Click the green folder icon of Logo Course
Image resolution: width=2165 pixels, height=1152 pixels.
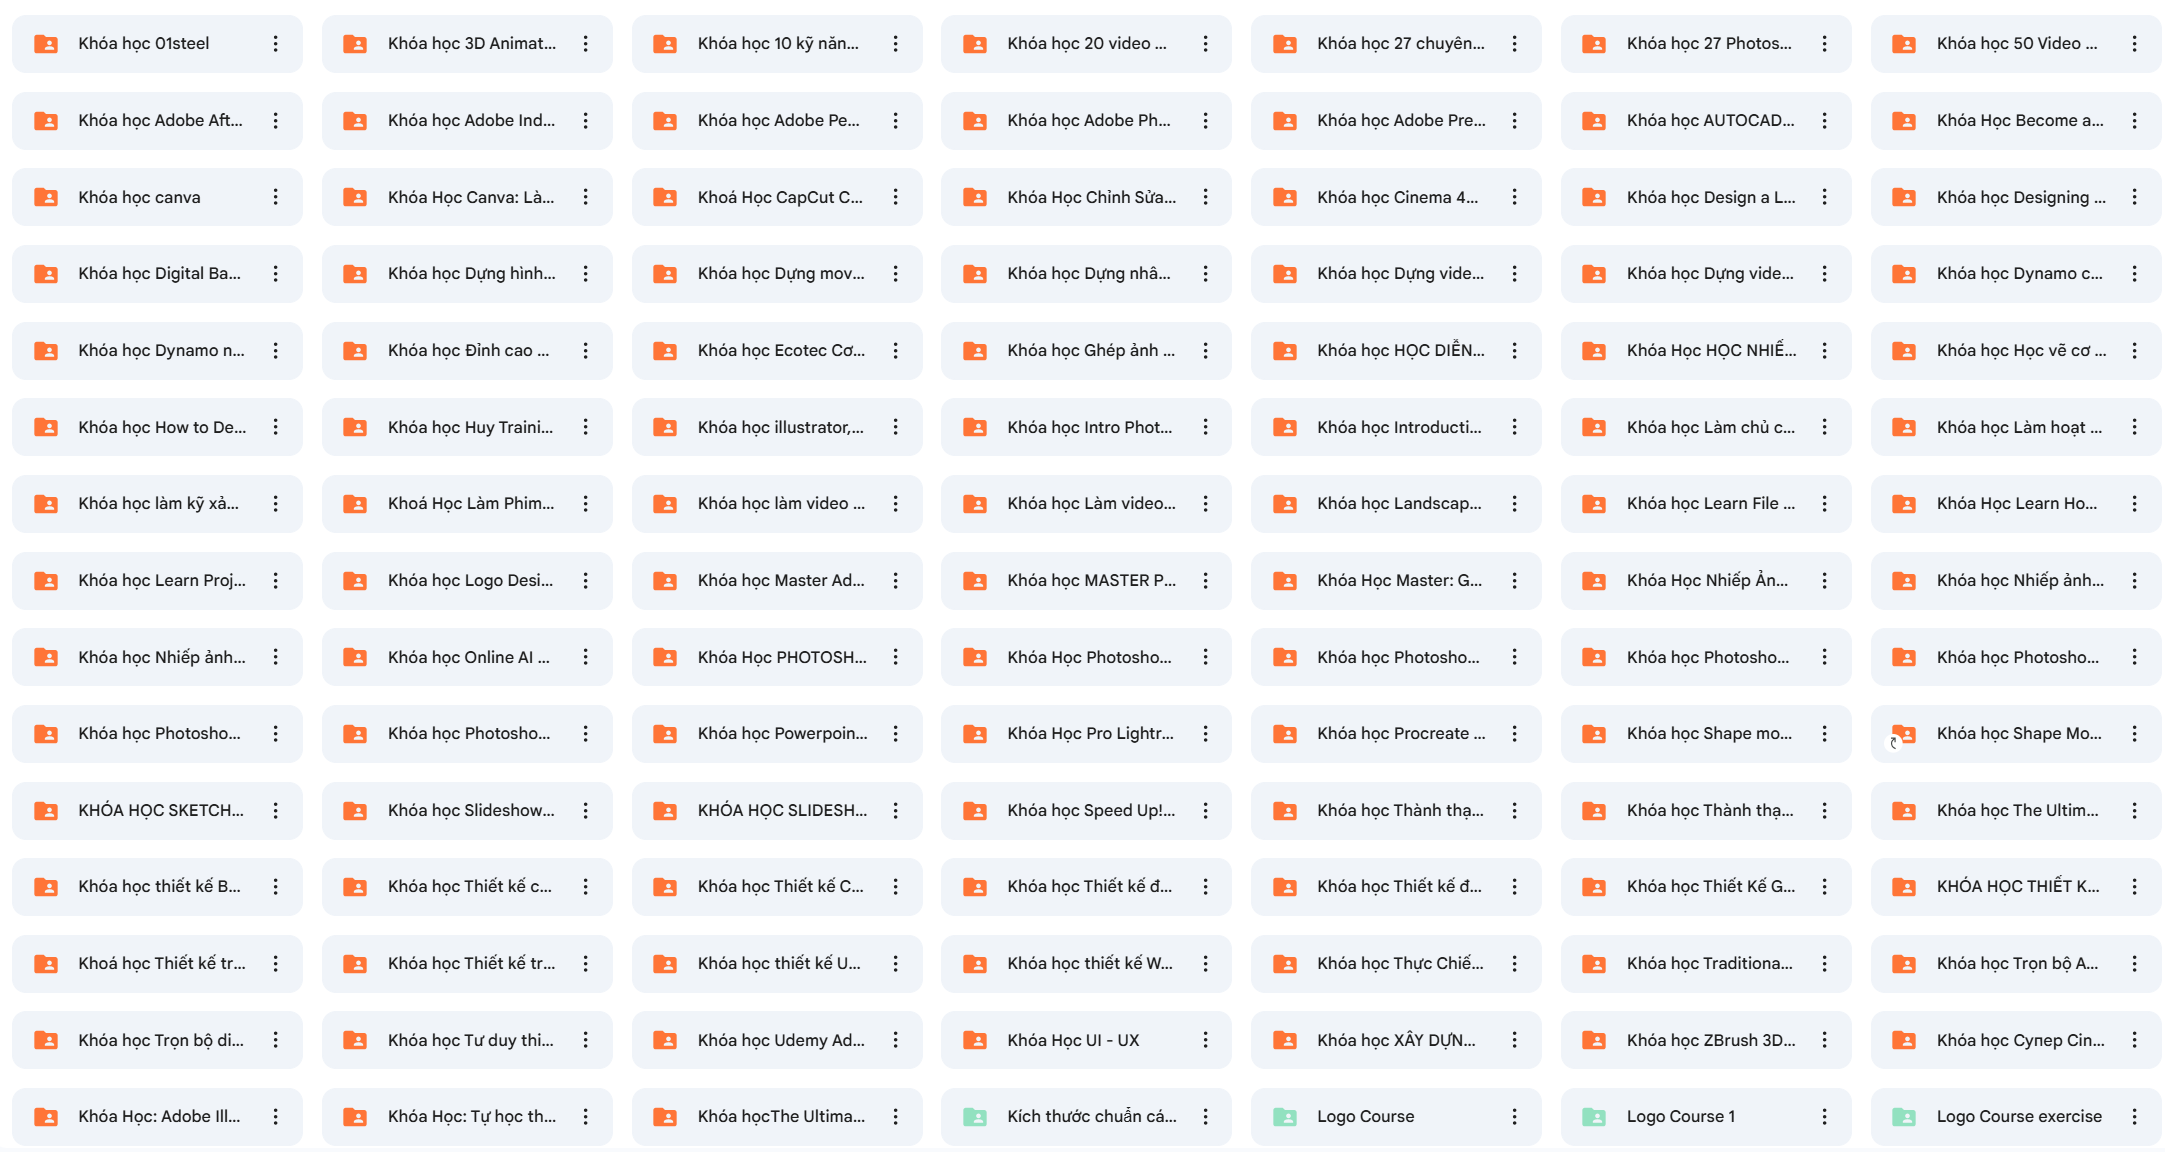tap(1285, 1117)
